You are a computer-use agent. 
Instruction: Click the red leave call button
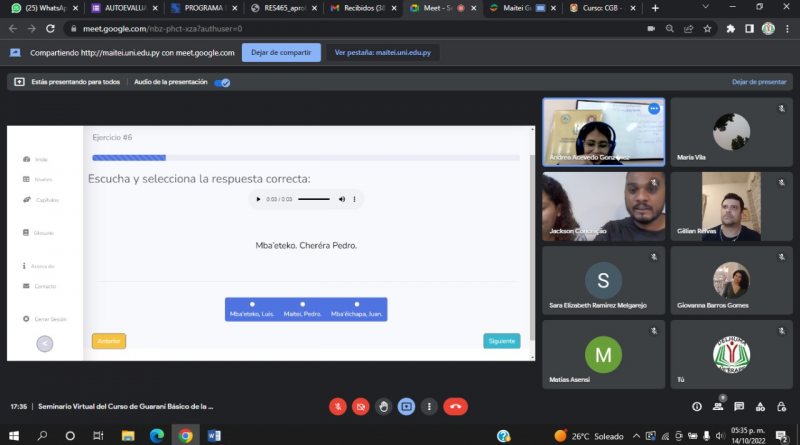[455, 406]
